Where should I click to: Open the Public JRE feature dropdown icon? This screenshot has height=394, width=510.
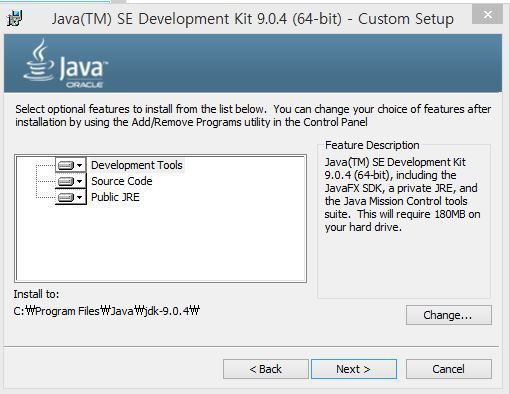(70, 197)
